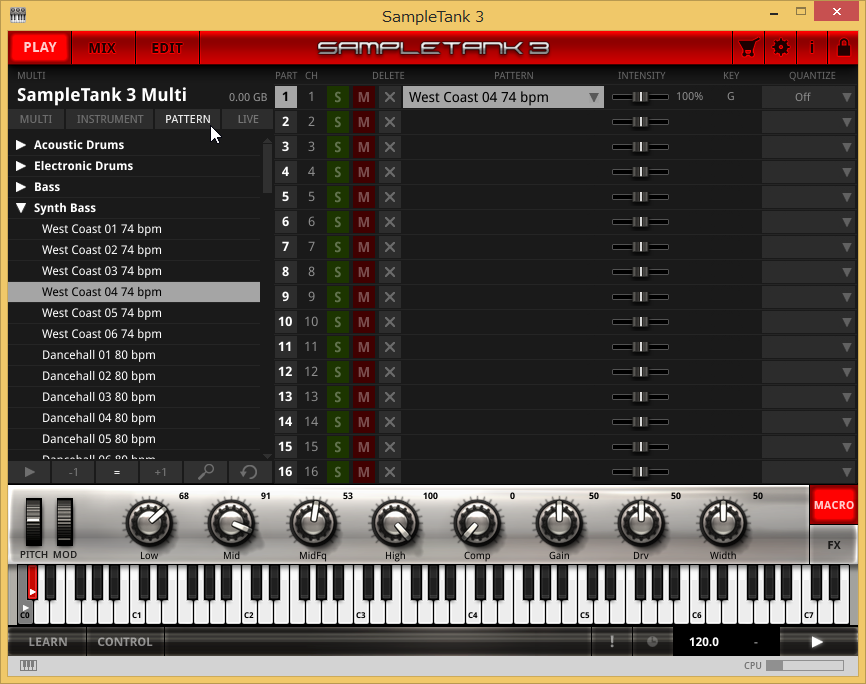Open the part 1 quantize dropdown

point(809,97)
